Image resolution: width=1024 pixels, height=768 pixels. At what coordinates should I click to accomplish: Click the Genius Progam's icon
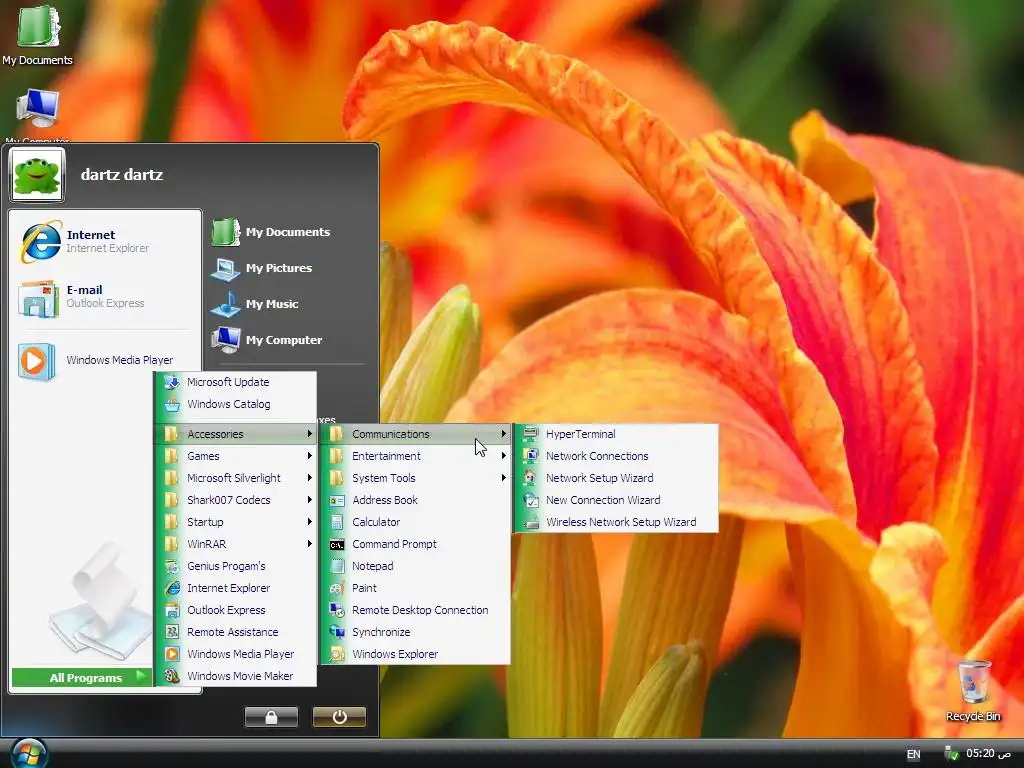tap(172, 566)
